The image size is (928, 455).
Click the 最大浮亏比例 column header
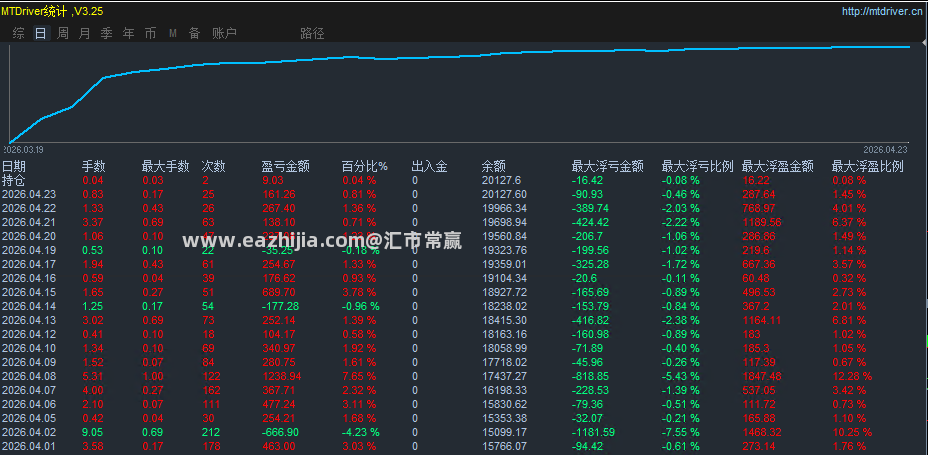[x=698, y=167]
